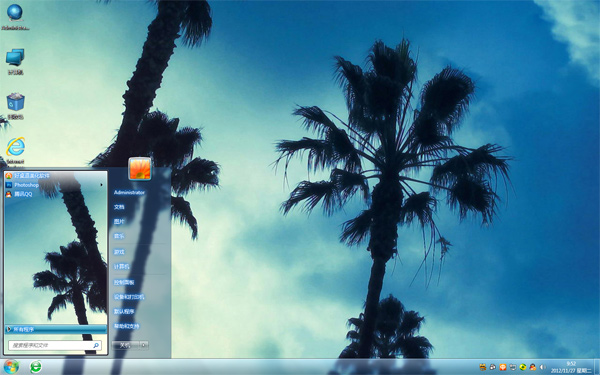The image size is (600, 375).
Task: Click the silver tray icon beside yellow cartoon
Action: coord(493,367)
